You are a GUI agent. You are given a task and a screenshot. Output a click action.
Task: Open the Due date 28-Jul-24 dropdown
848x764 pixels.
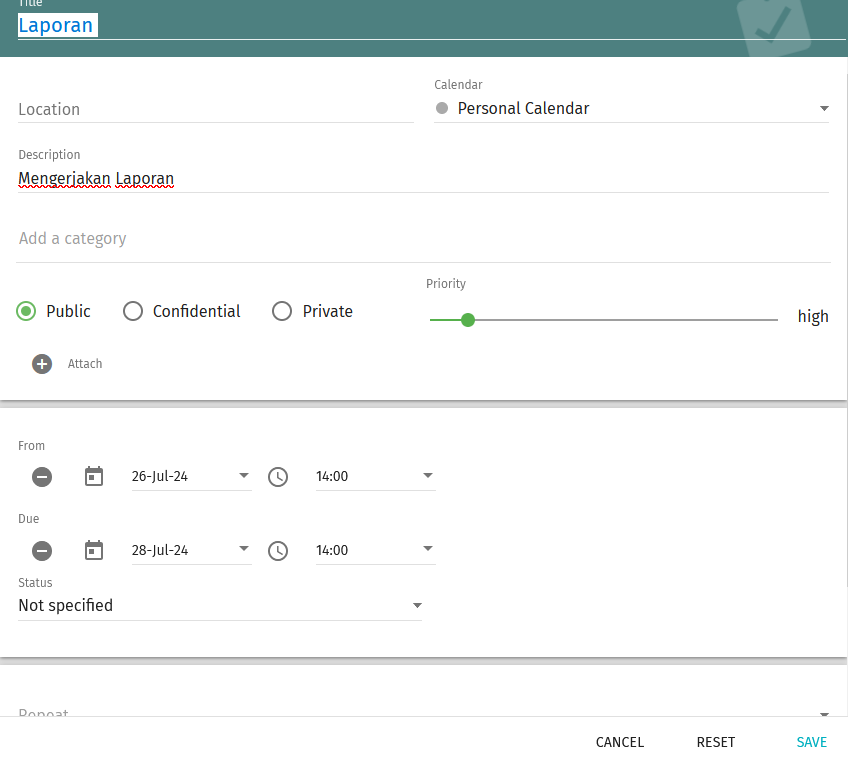click(x=191, y=550)
